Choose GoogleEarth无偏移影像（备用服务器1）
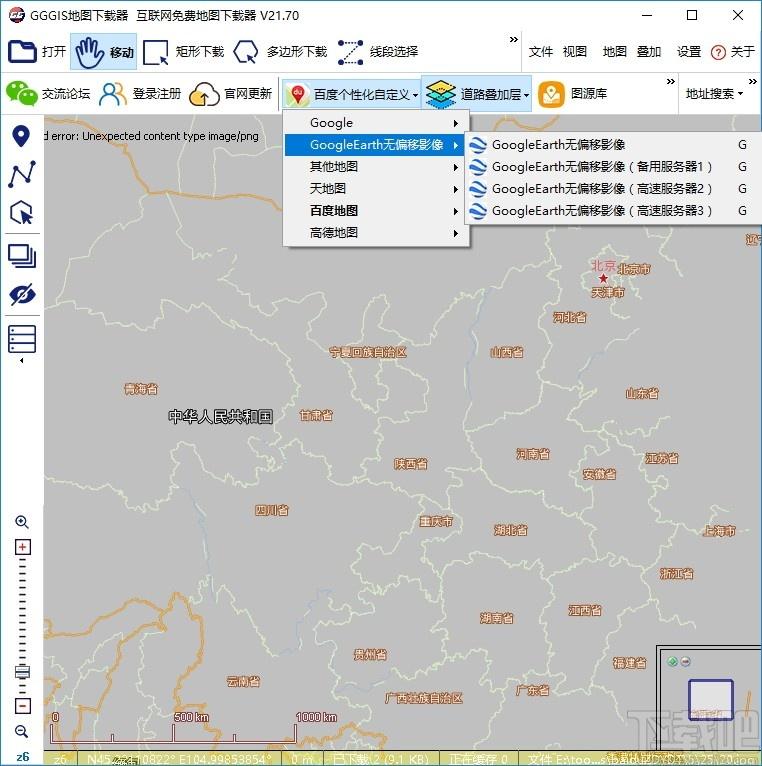762x766 pixels. (614, 167)
